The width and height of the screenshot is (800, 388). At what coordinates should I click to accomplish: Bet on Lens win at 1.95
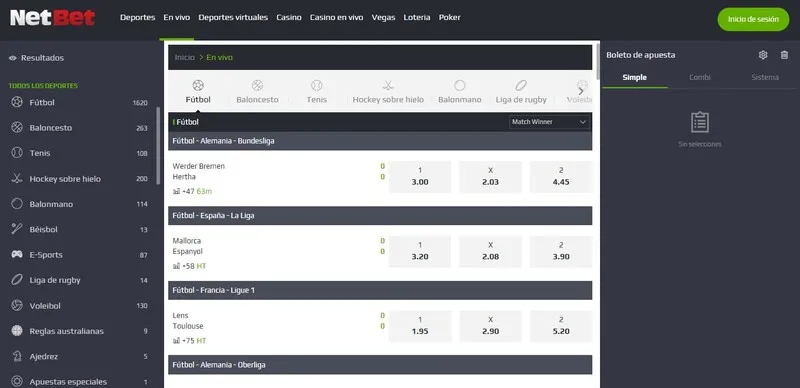point(420,326)
